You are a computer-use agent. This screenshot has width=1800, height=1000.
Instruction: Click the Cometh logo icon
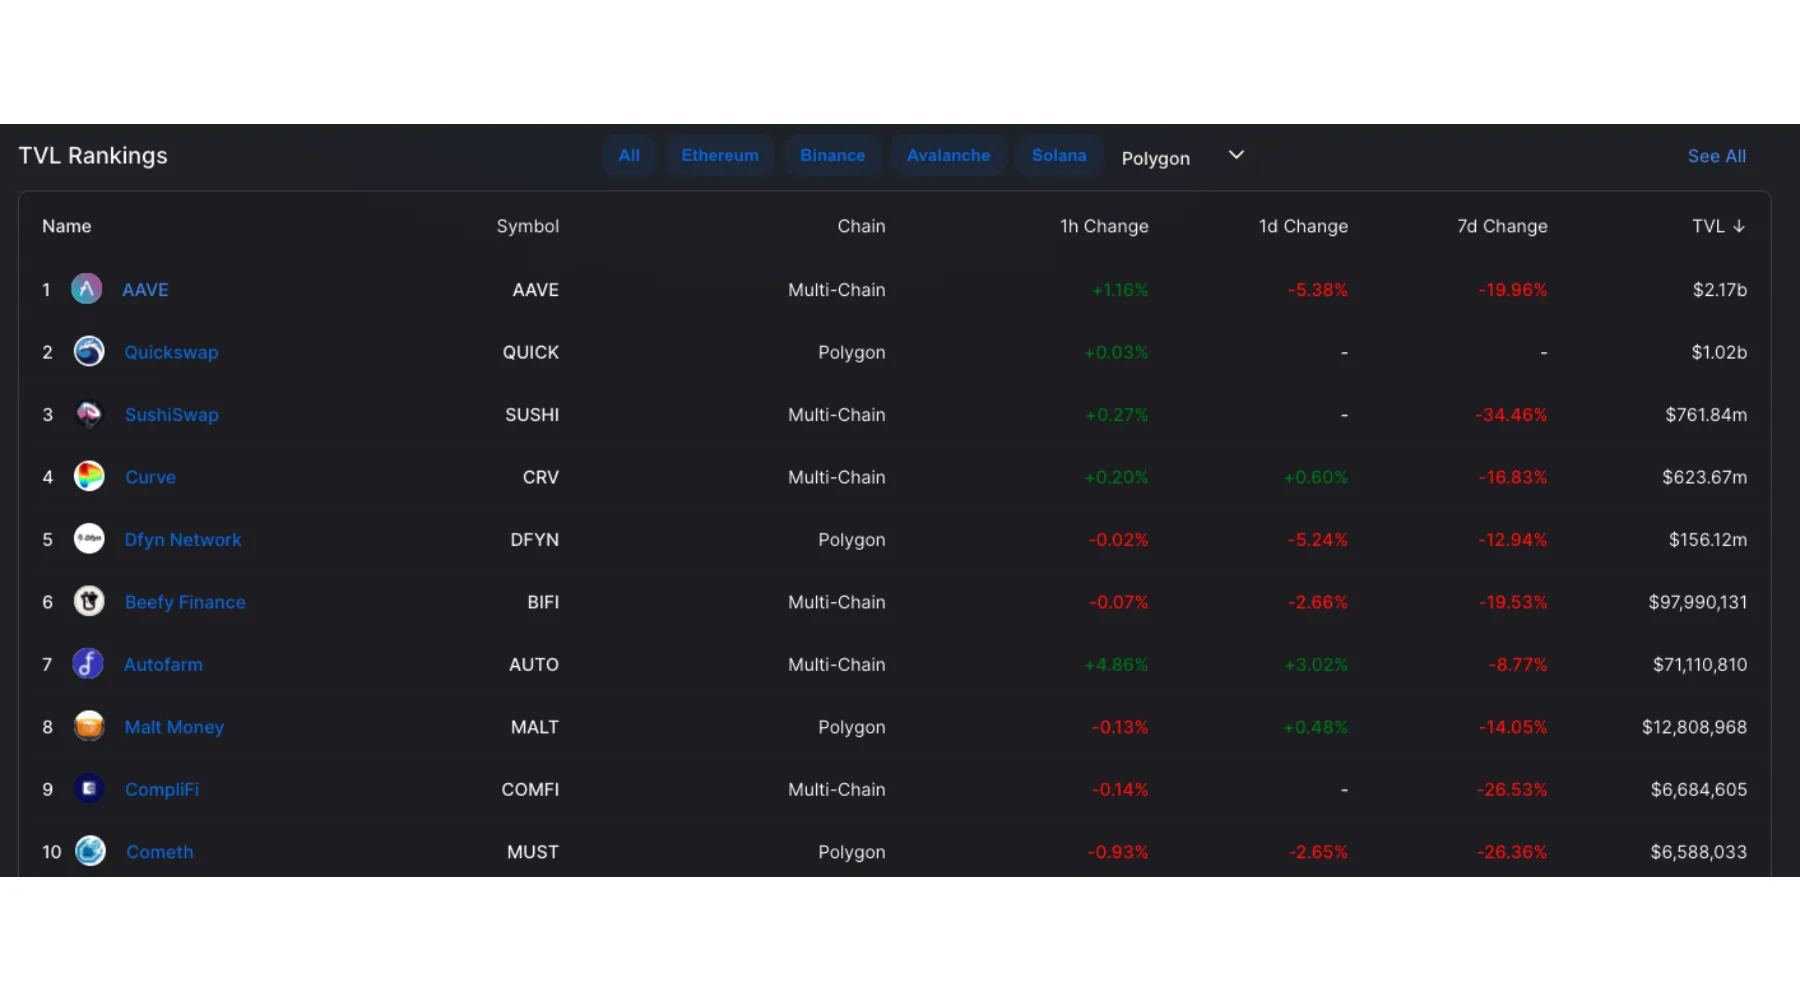point(90,852)
